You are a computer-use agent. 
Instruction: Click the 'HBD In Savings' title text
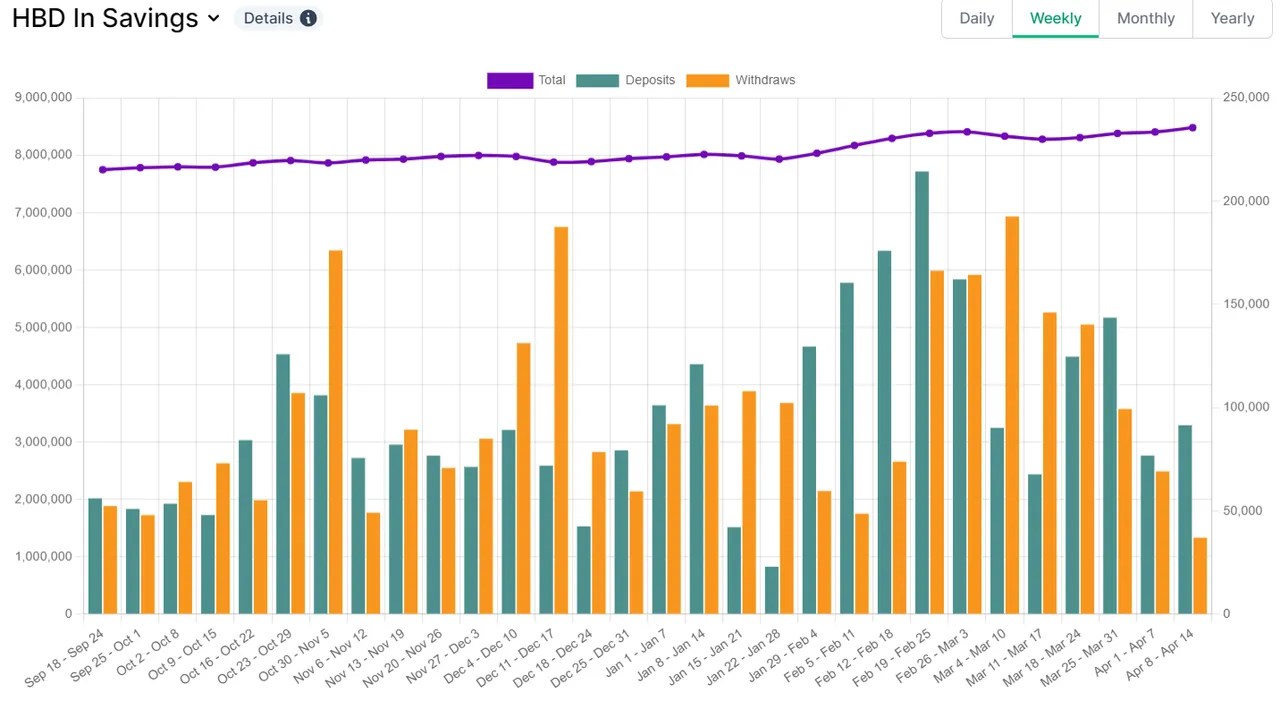[x=105, y=18]
